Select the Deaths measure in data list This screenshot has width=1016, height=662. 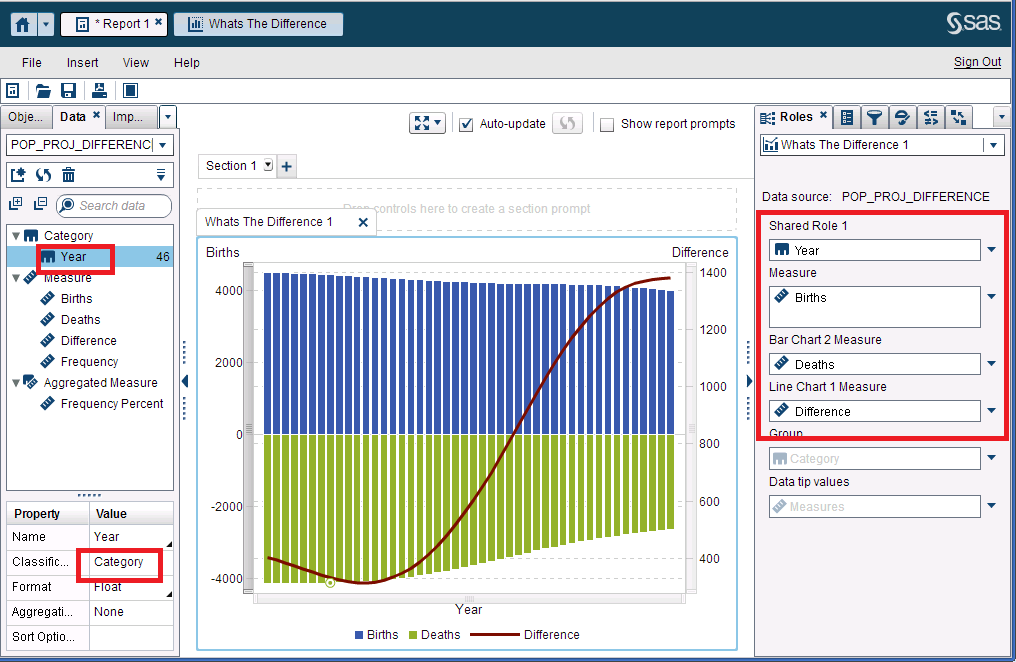[80, 320]
